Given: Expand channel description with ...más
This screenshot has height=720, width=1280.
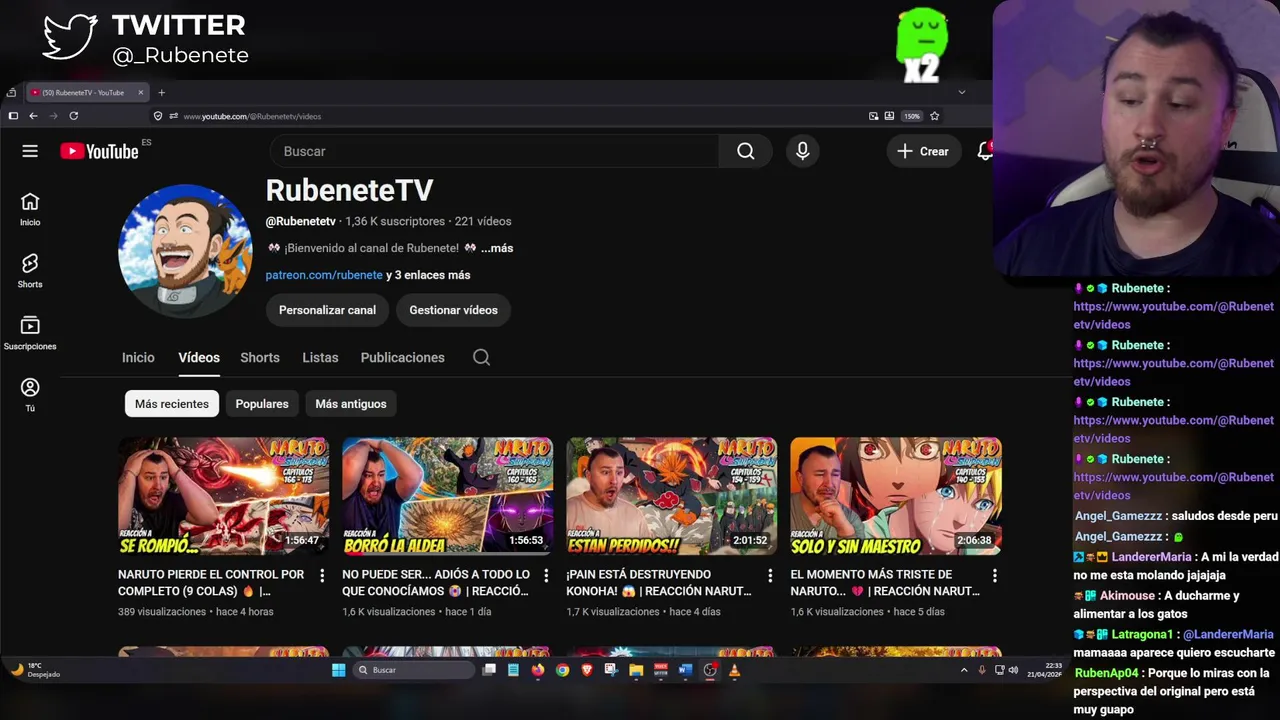Looking at the screenshot, I should 497,248.
